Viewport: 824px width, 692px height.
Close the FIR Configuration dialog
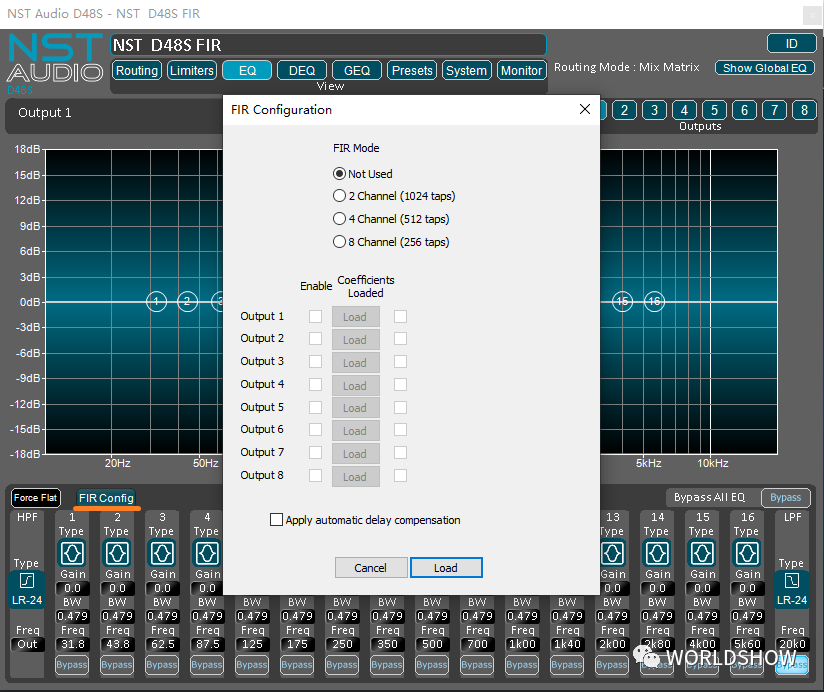[x=585, y=109]
